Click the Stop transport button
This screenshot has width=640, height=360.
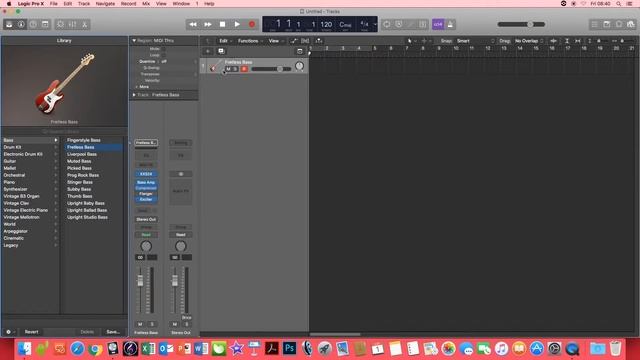click(x=222, y=24)
